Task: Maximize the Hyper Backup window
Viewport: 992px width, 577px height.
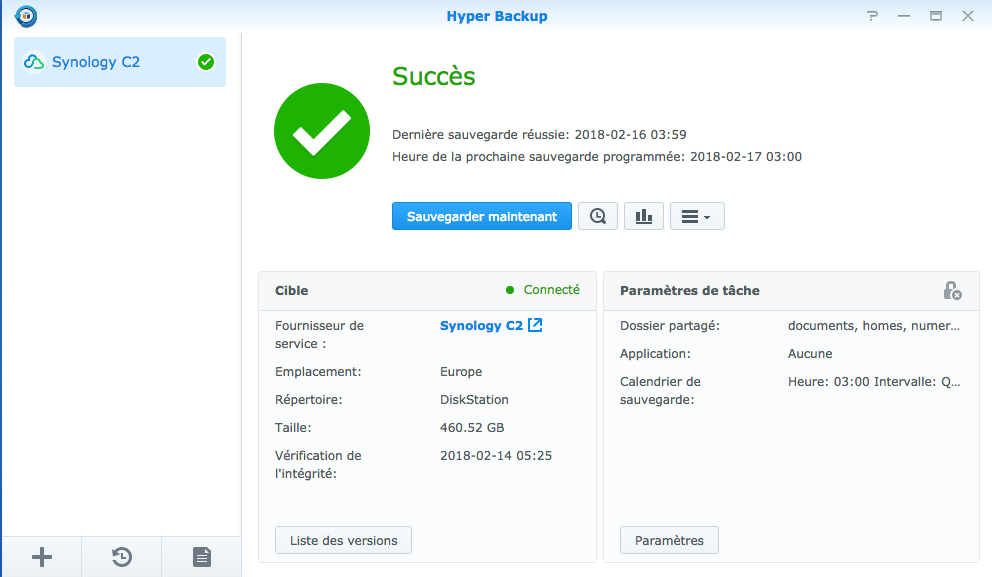Action: point(936,16)
